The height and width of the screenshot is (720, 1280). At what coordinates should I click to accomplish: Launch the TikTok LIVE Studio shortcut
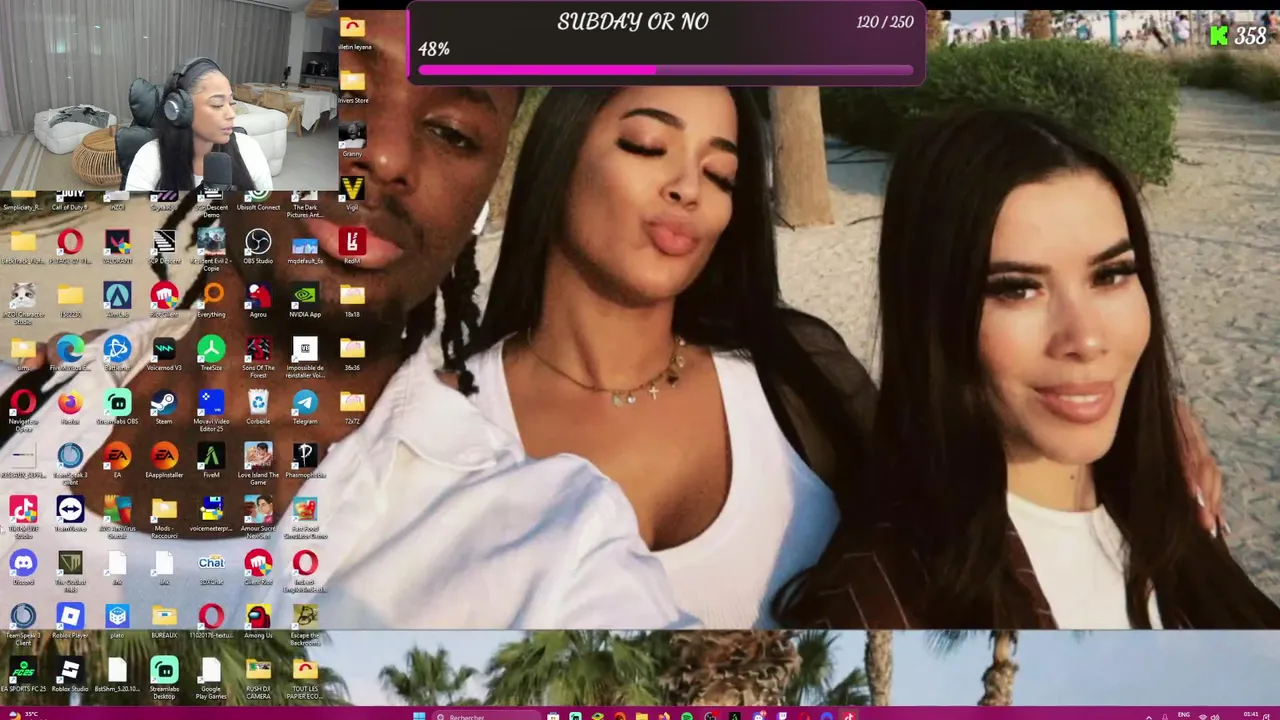pos(23,517)
